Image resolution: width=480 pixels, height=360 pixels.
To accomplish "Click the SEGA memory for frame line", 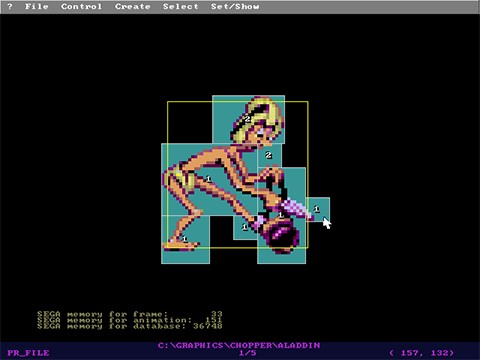I will [129, 314].
